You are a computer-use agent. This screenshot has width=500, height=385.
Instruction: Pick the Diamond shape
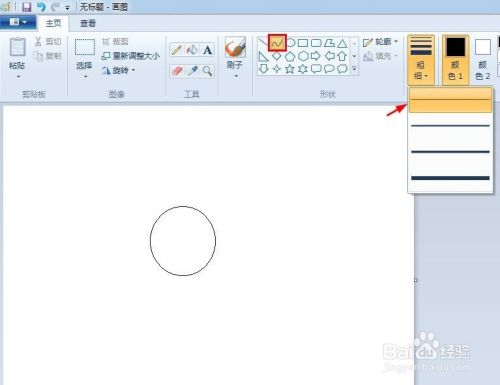(277, 56)
